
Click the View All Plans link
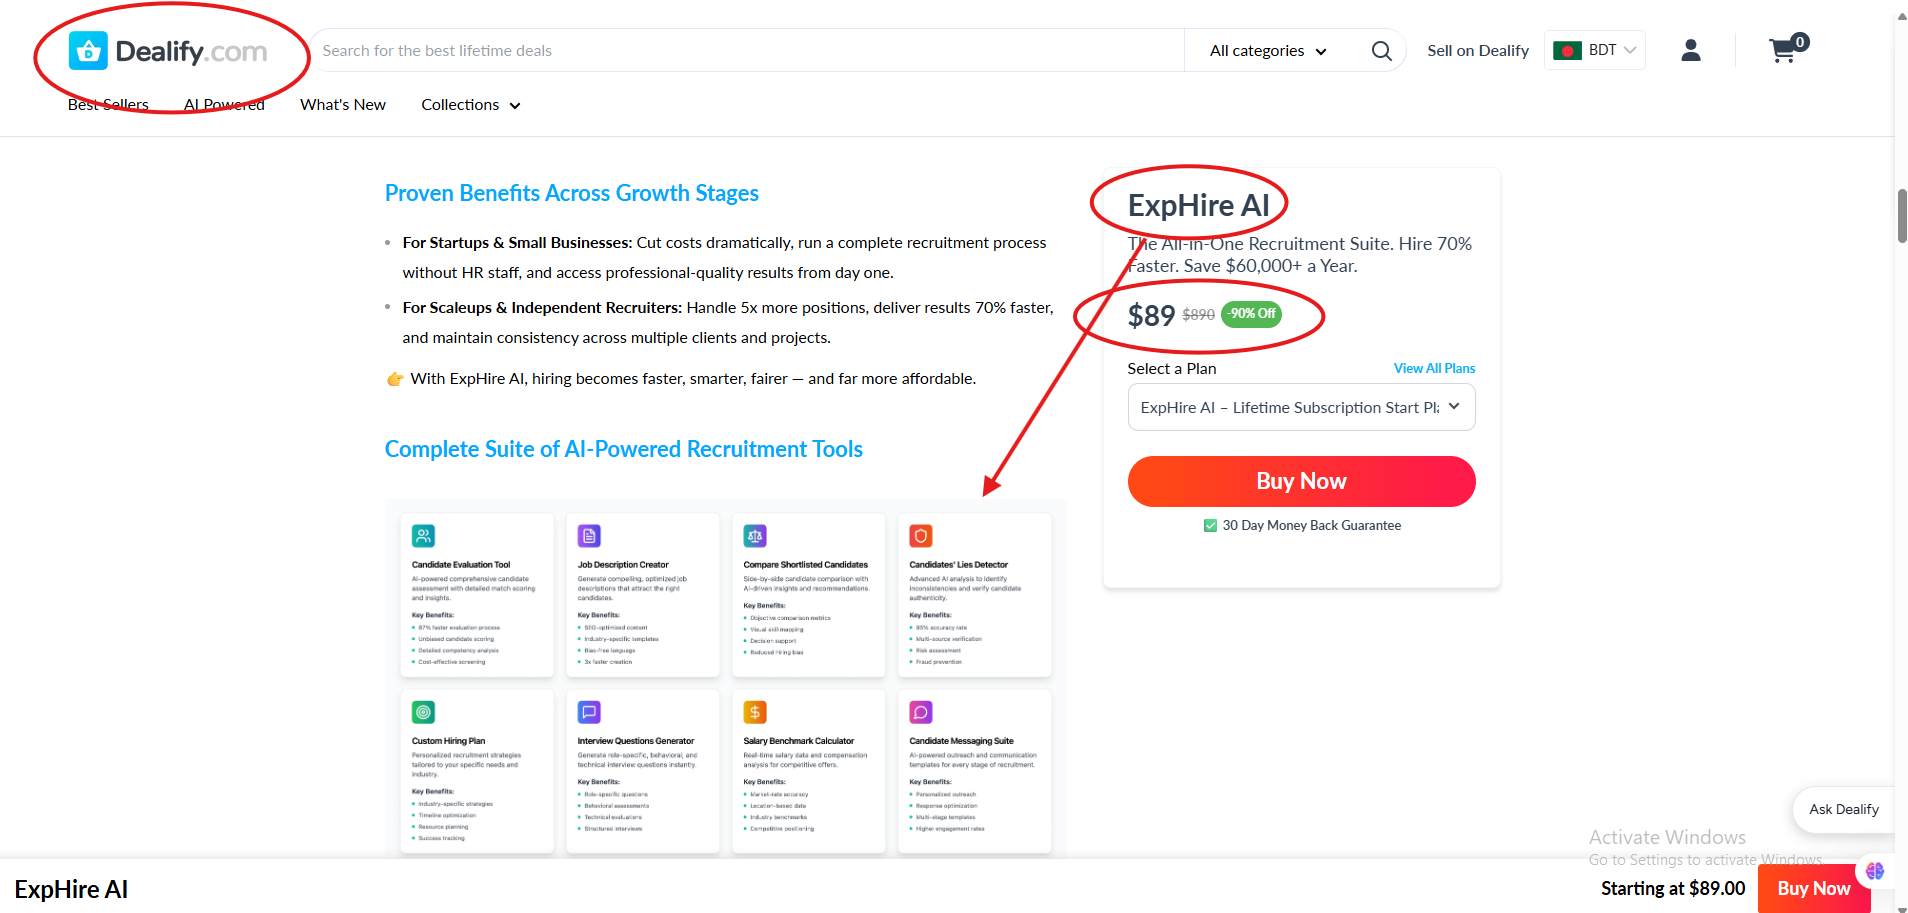(1434, 368)
